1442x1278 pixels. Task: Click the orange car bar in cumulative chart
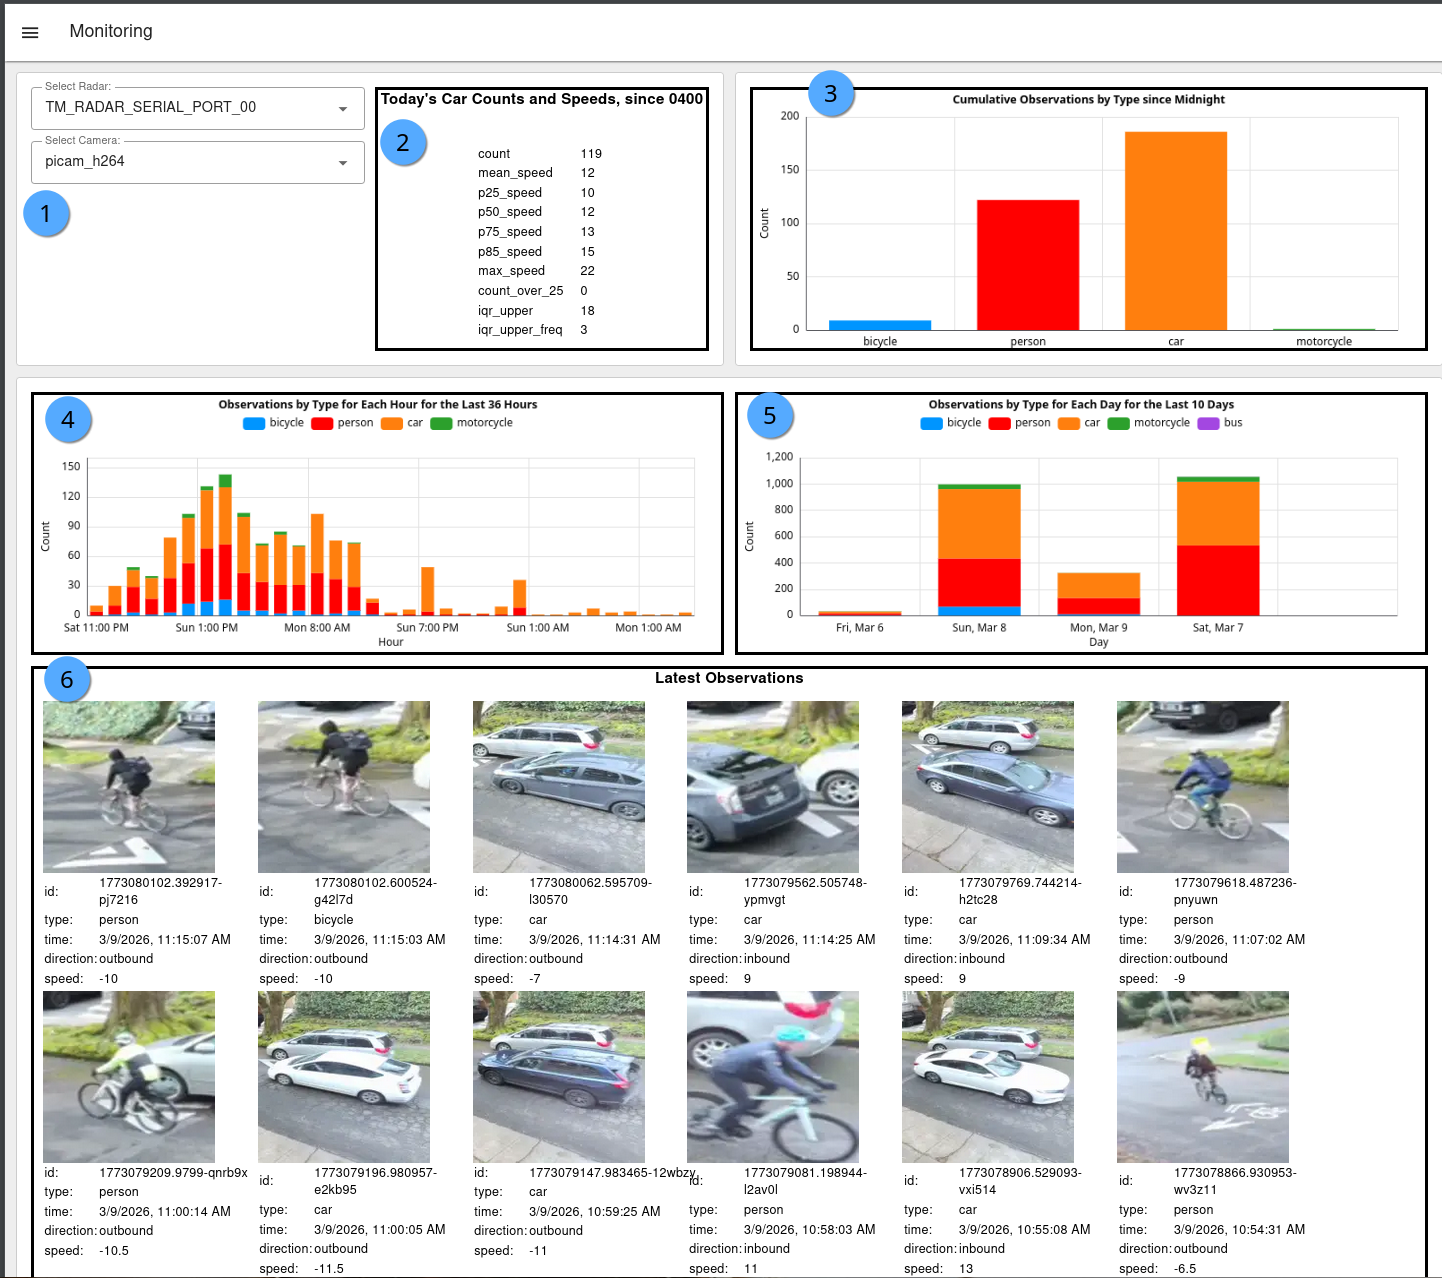coord(1176,231)
